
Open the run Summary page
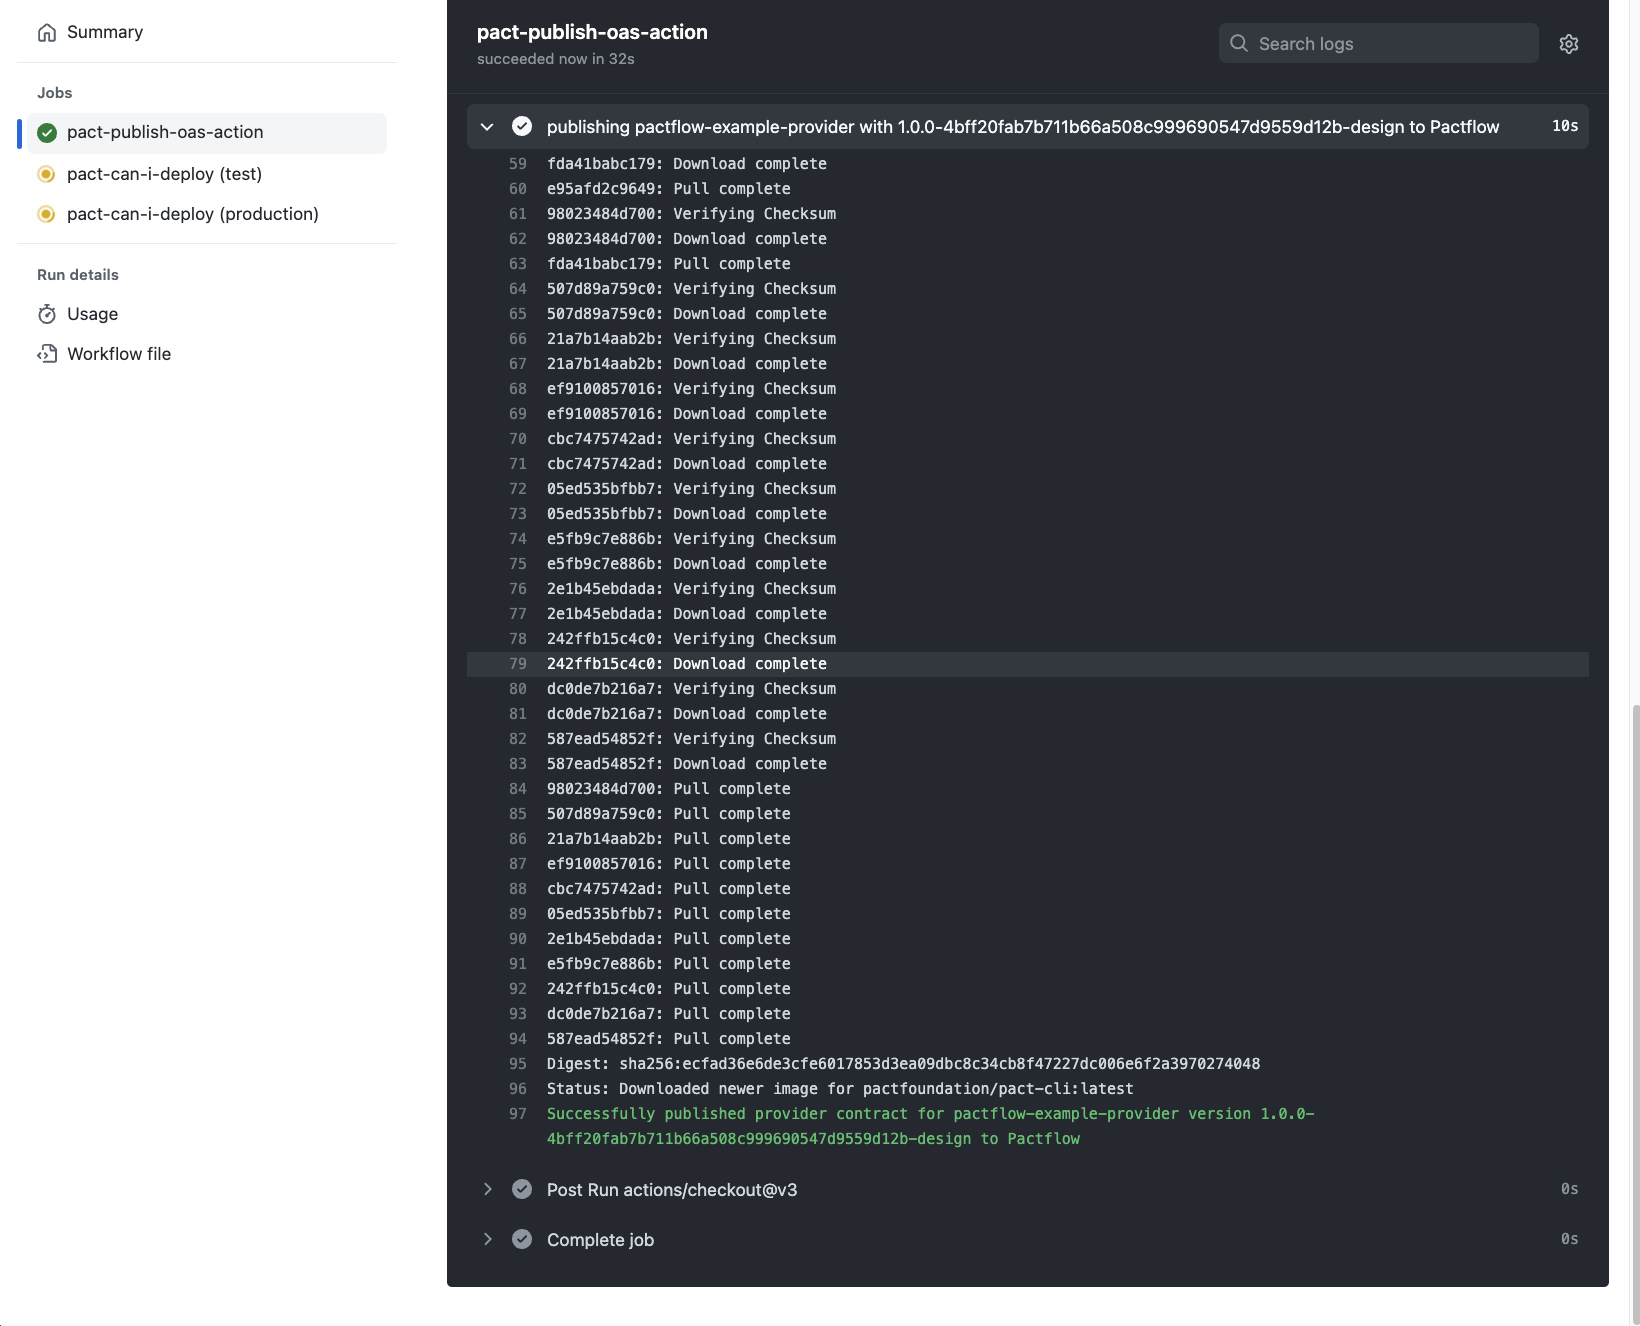point(104,31)
